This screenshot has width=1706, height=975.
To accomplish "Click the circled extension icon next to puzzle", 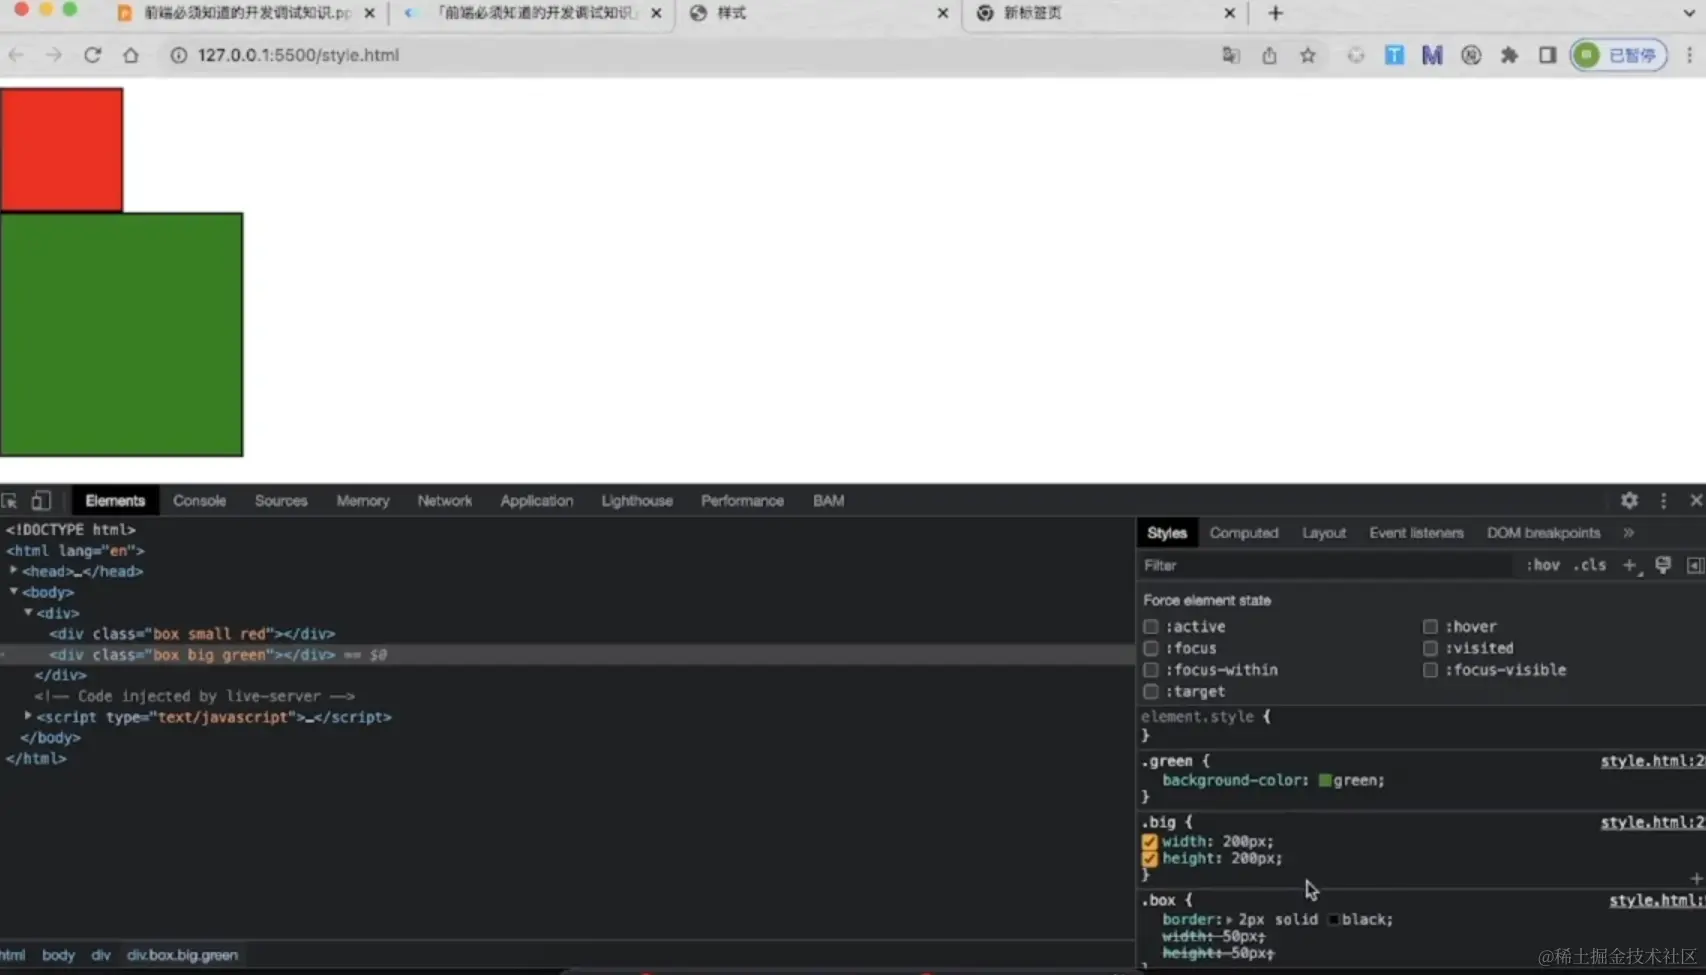I will point(1471,55).
